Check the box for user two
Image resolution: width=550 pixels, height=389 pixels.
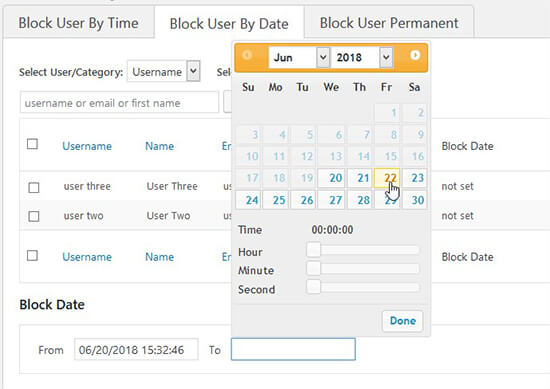coord(34,216)
